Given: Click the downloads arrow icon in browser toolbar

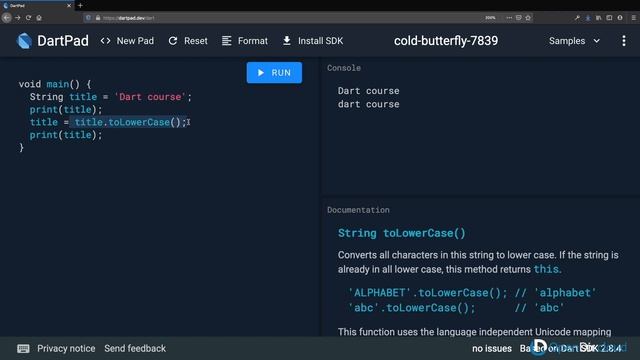Looking at the screenshot, I should [588, 18].
